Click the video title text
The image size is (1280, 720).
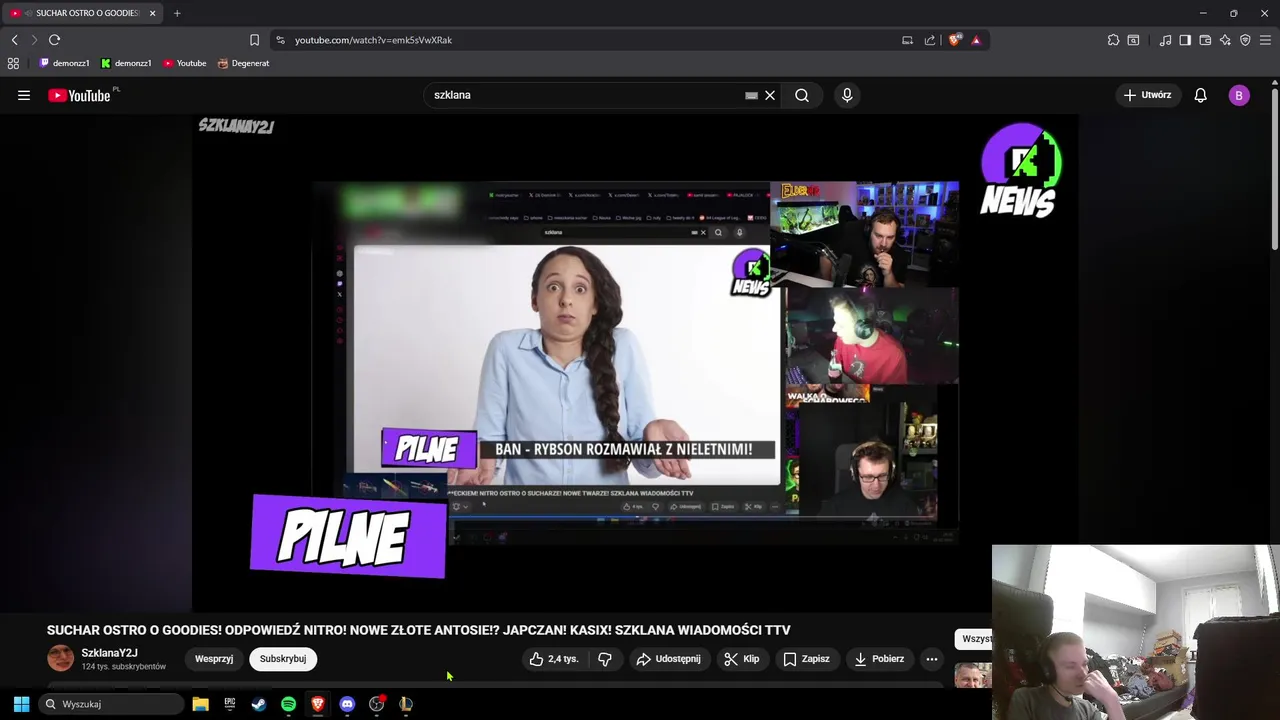[418, 630]
